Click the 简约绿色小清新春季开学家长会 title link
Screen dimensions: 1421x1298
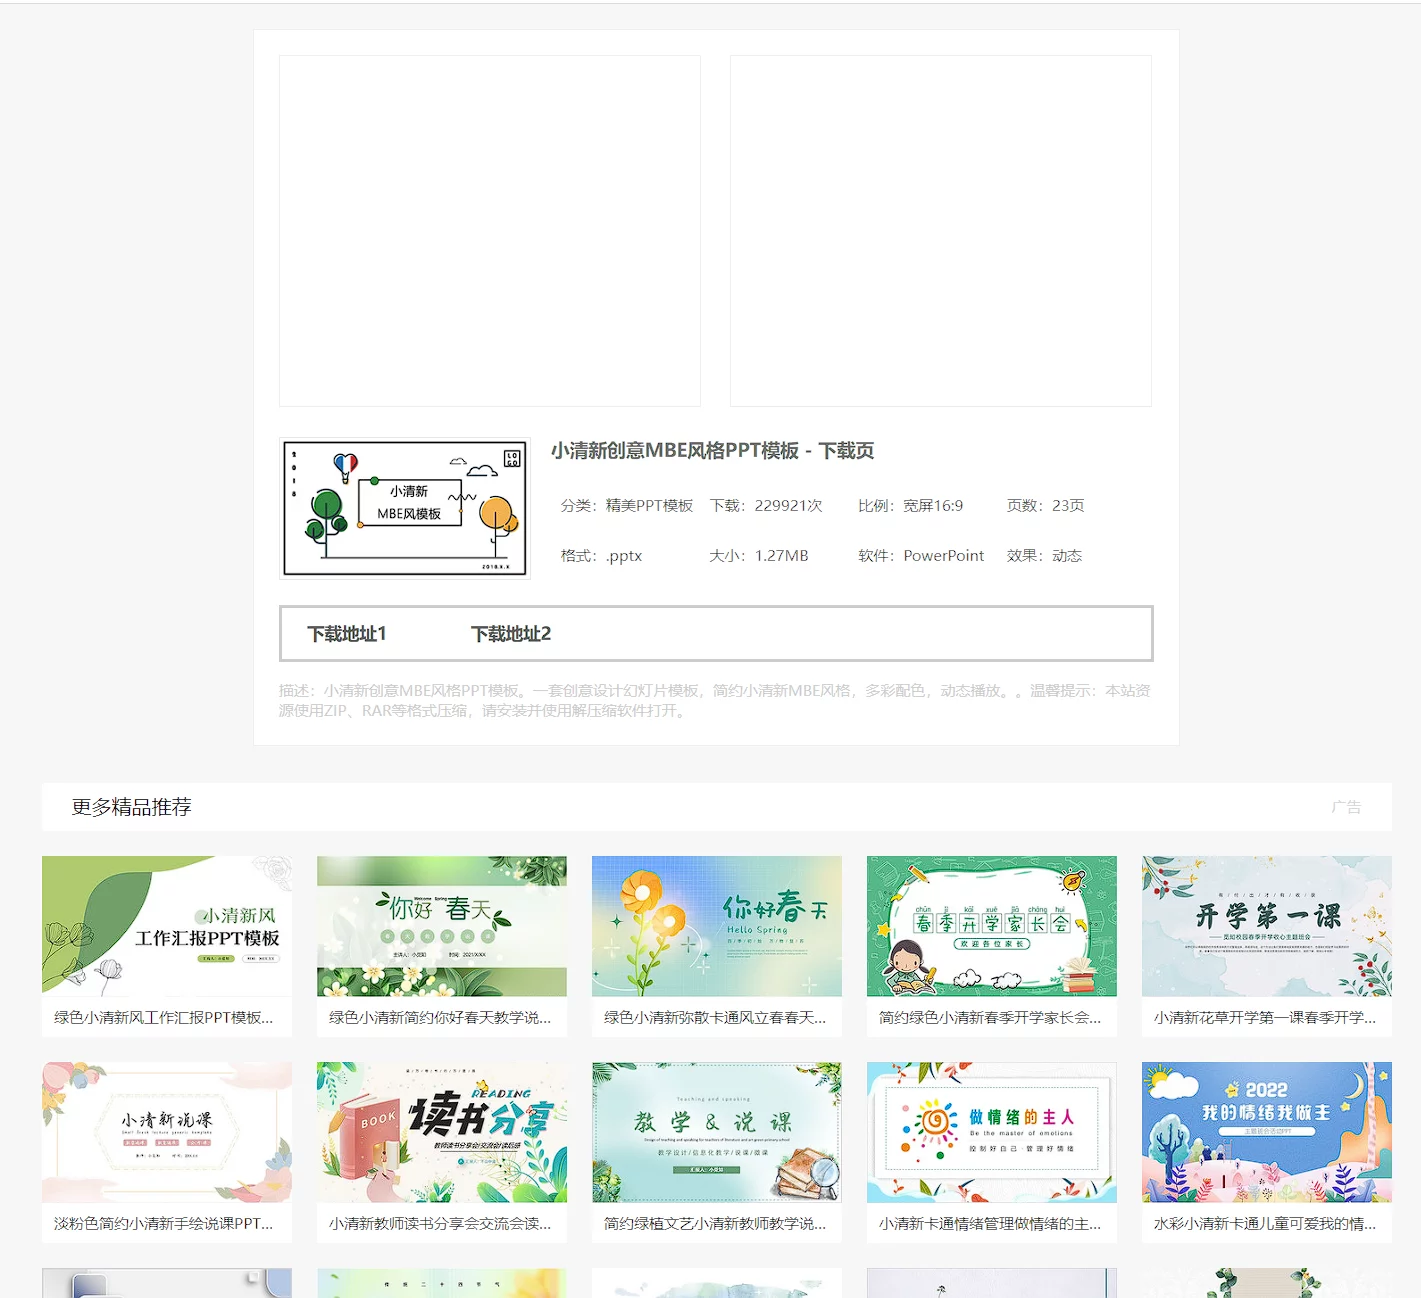(989, 1017)
